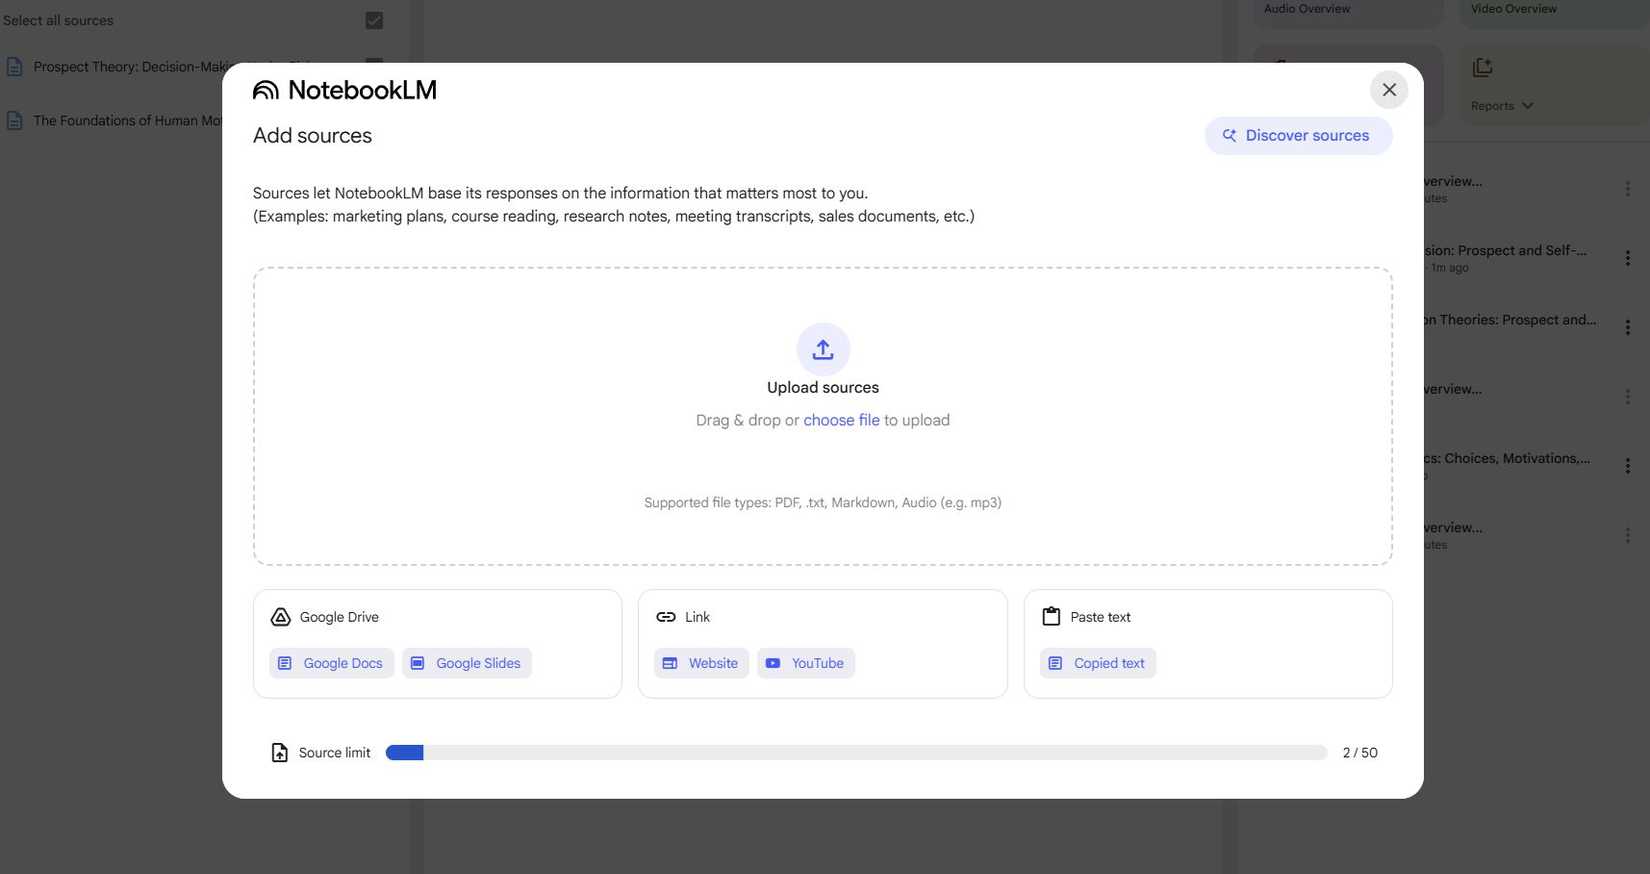This screenshot has height=874, width=1650.
Task: Check the Foundations of Human Motivation source
Action: pyautogui.click(x=373, y=120)
